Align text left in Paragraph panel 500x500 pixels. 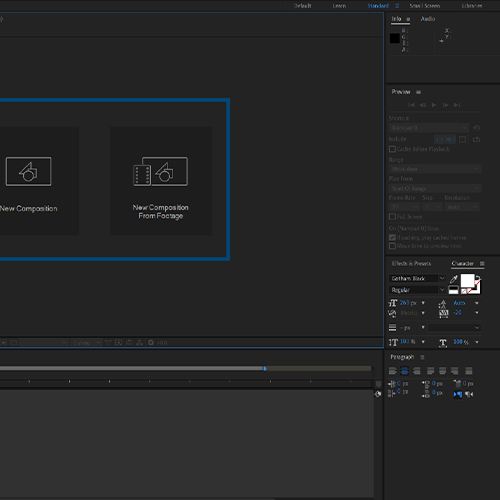393,371
